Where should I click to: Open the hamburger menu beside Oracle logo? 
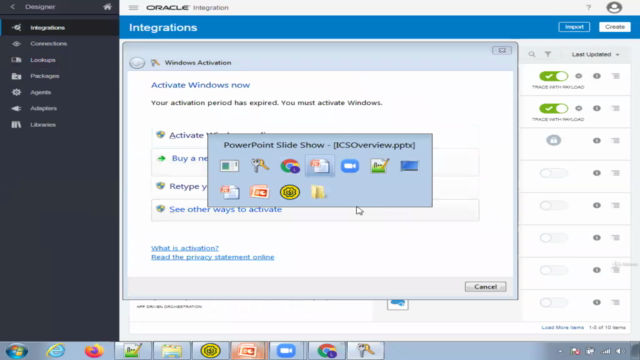[x=133, y=7]
